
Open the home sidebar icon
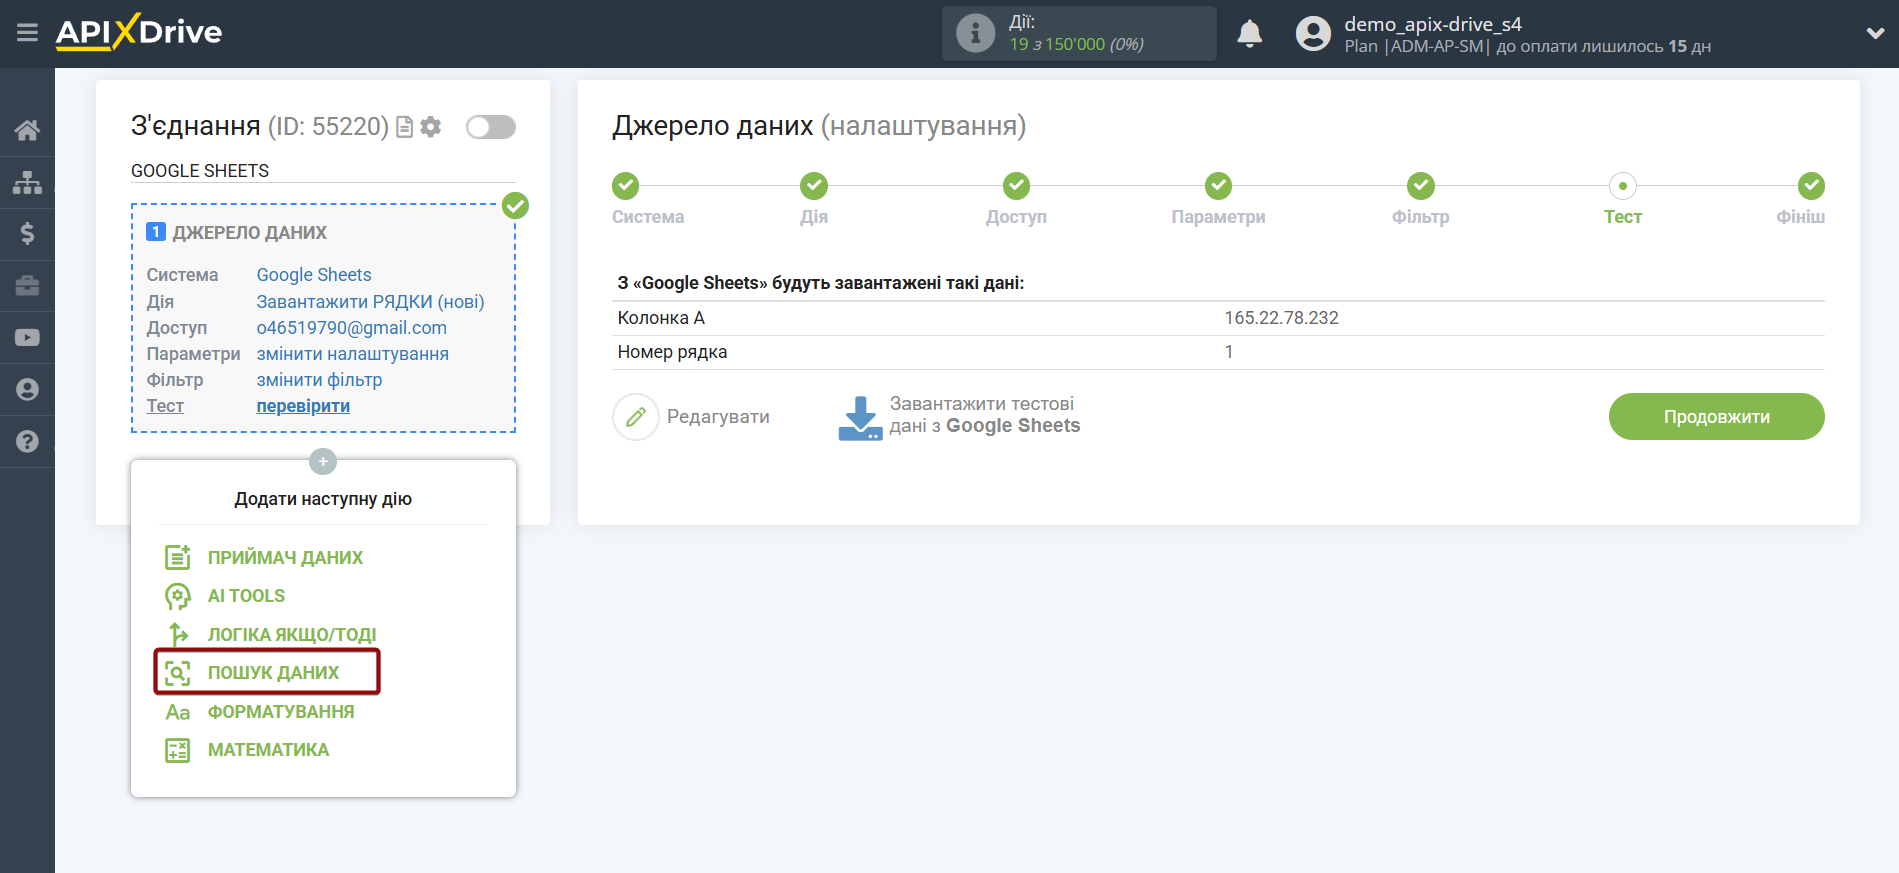coord(27,130)
